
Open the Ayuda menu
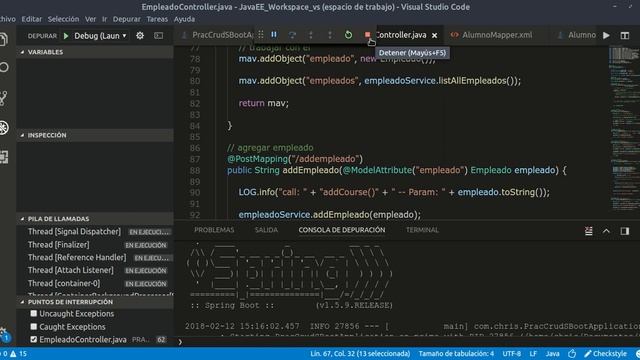(x=184, y=19)
